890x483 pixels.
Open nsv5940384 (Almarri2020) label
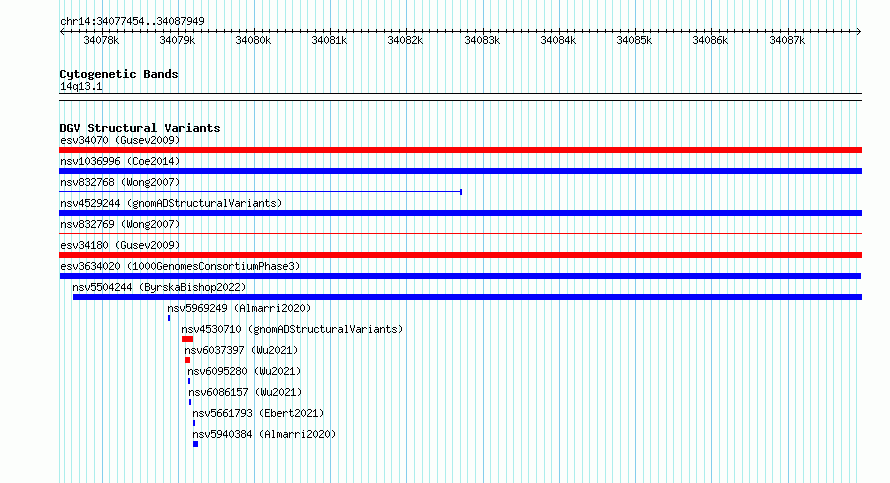tap(264, 434)
